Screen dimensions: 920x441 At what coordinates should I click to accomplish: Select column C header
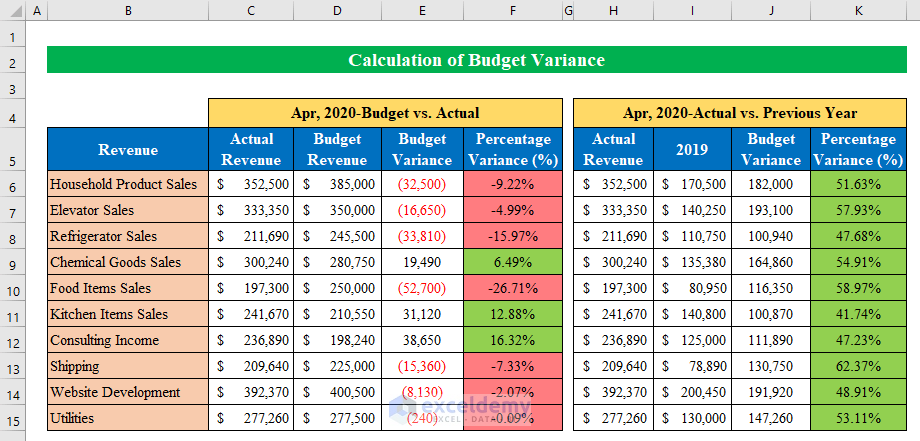(251, 10)
